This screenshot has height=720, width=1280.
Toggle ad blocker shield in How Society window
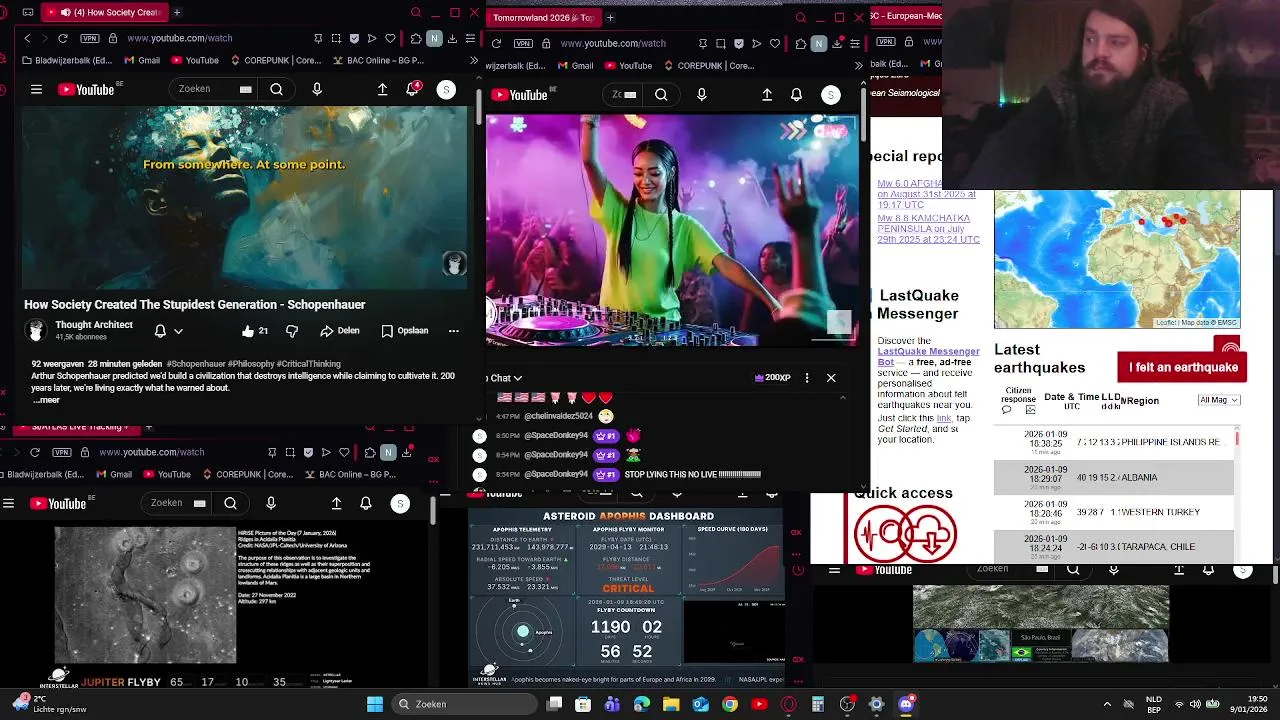tap(354, 38)
